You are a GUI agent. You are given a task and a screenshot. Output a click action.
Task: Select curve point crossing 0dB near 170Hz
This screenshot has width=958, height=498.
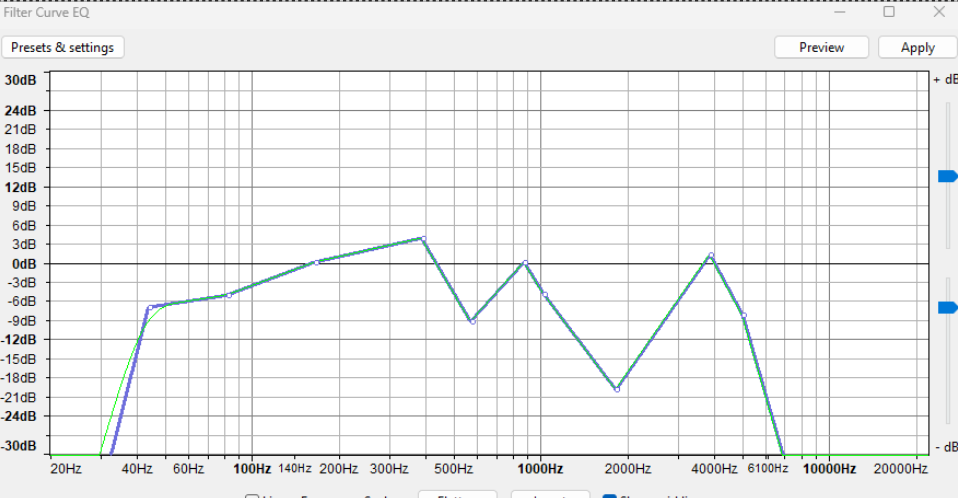[316, 263]
